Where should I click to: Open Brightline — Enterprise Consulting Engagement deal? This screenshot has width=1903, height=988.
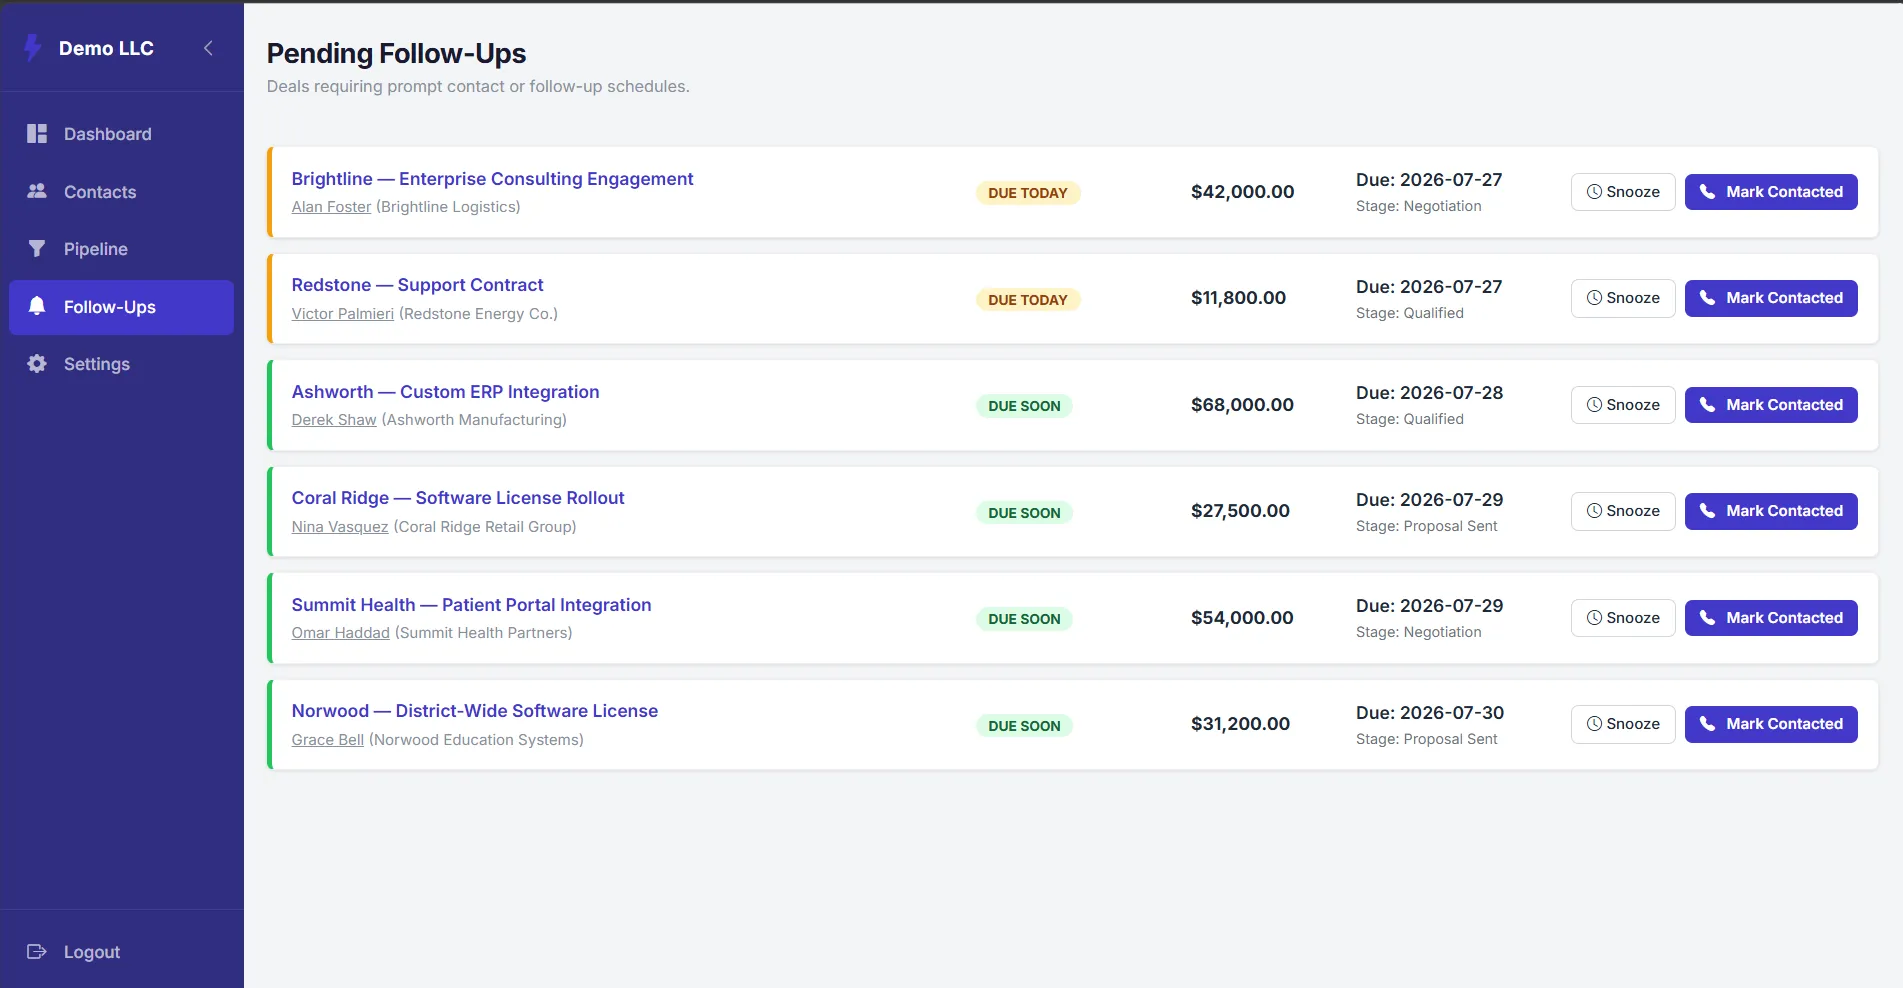(x=492, y=179)
